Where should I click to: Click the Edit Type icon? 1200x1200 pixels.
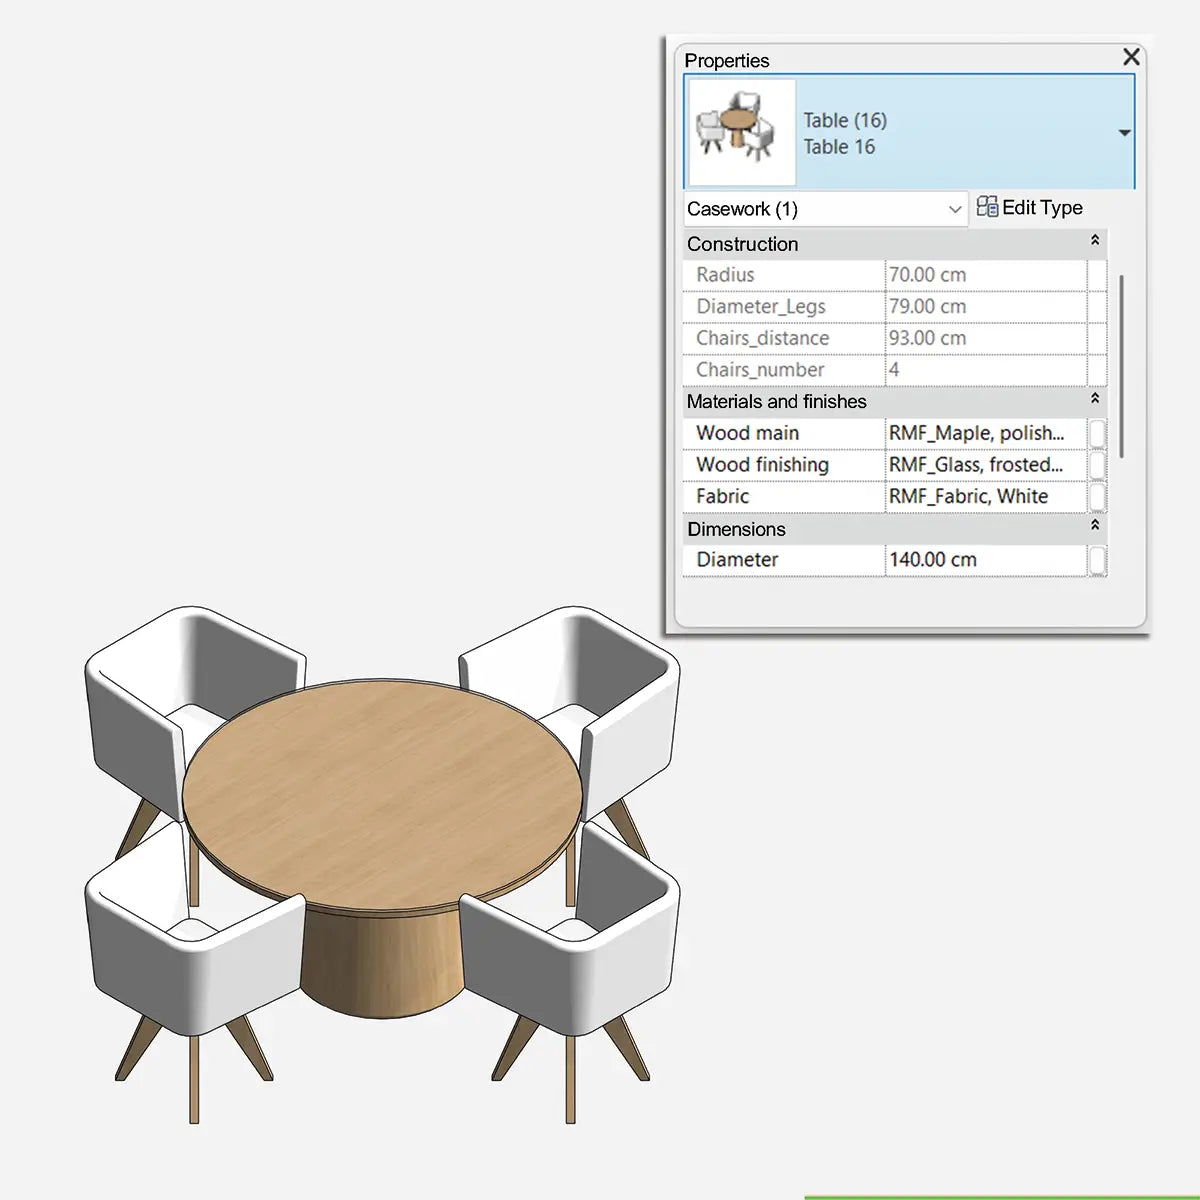tap(986, 207)
